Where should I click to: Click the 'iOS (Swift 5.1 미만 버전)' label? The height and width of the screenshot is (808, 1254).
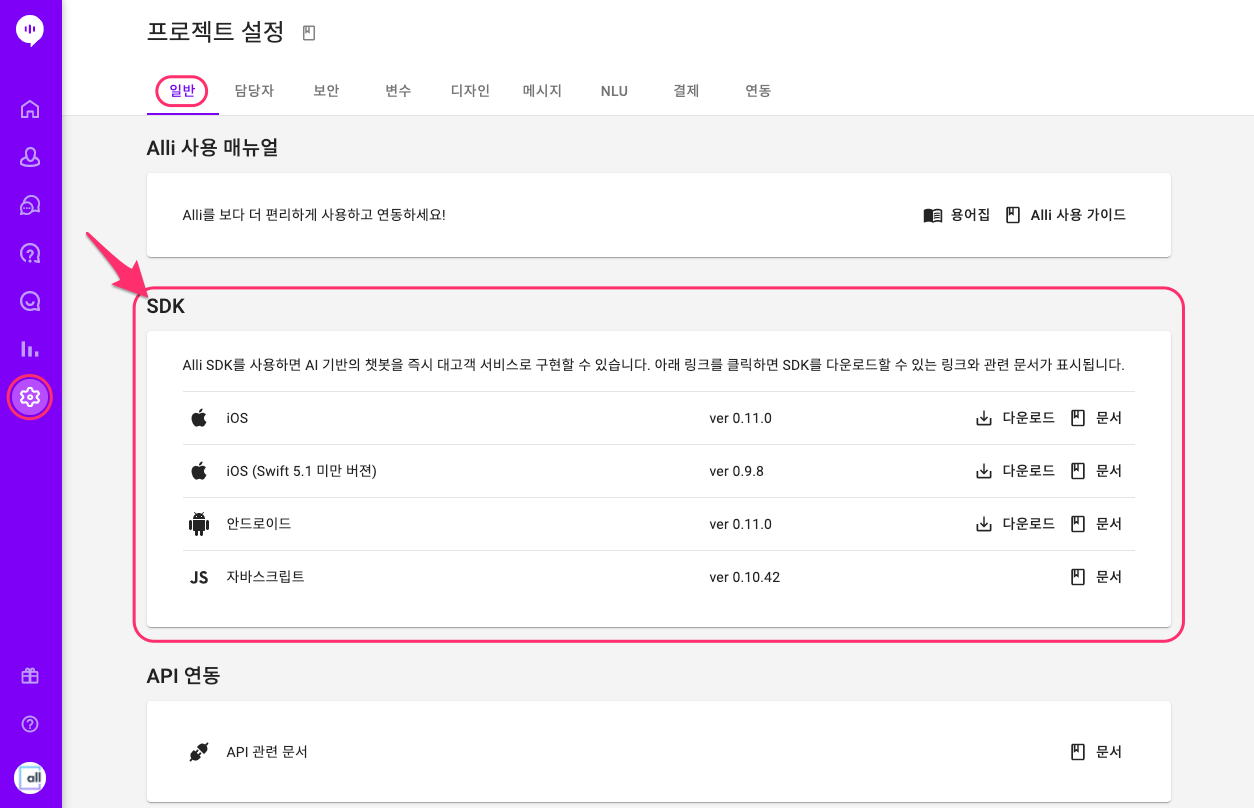pos(301,471)
